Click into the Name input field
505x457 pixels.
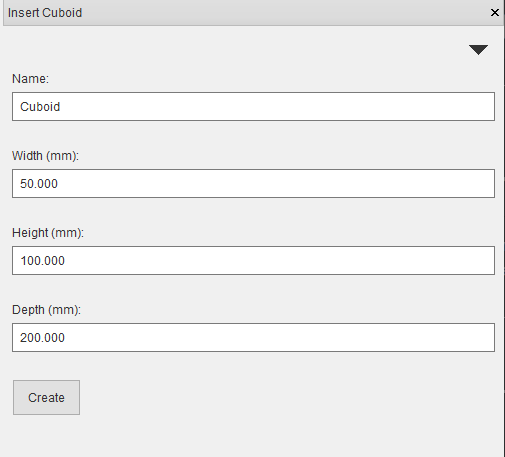tap(253, 107)
